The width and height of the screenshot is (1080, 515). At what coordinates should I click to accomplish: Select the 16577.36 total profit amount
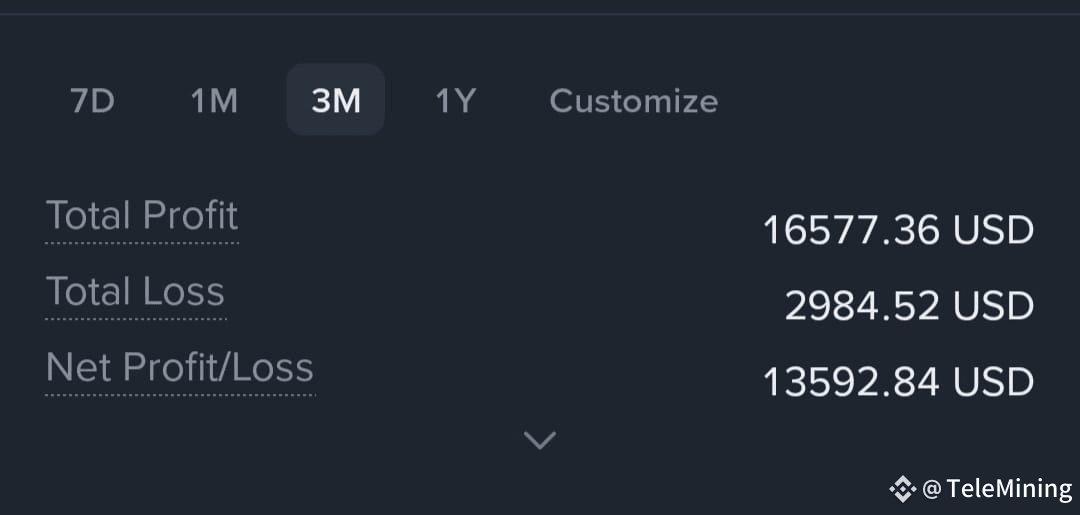point(851,231)
